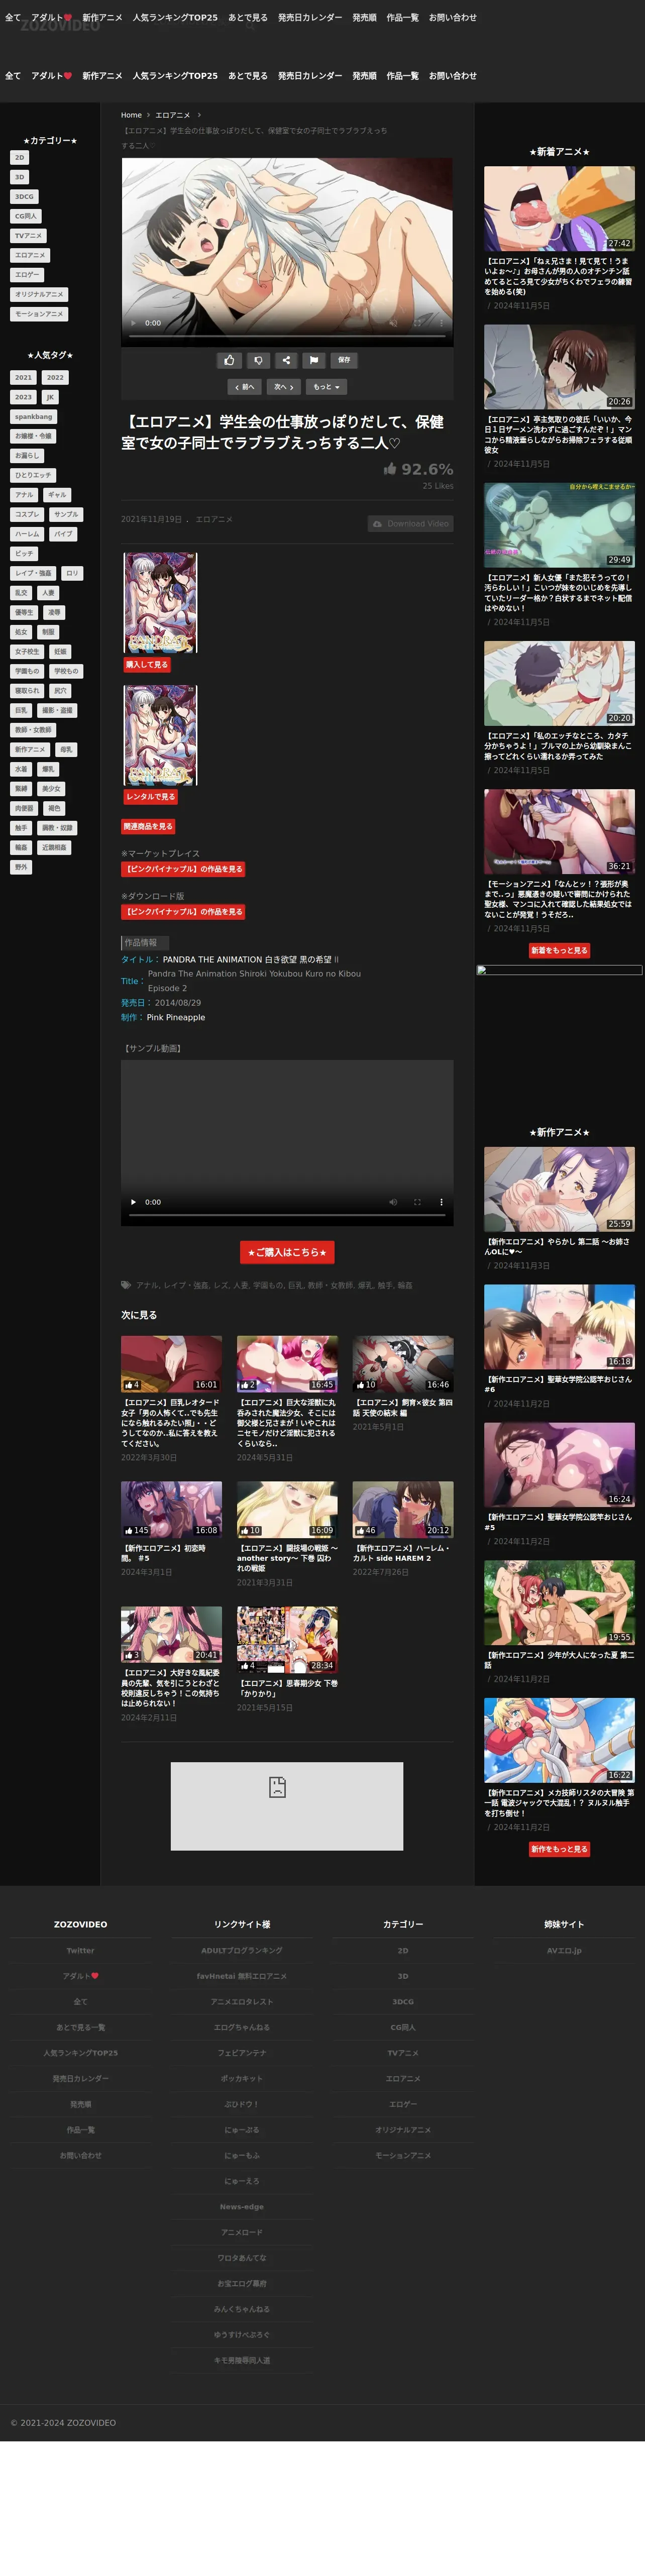The width and height of the screenshot is (645, 2576).
Task: Open 発売順 in the footer
Action: tap(80, 2104)
